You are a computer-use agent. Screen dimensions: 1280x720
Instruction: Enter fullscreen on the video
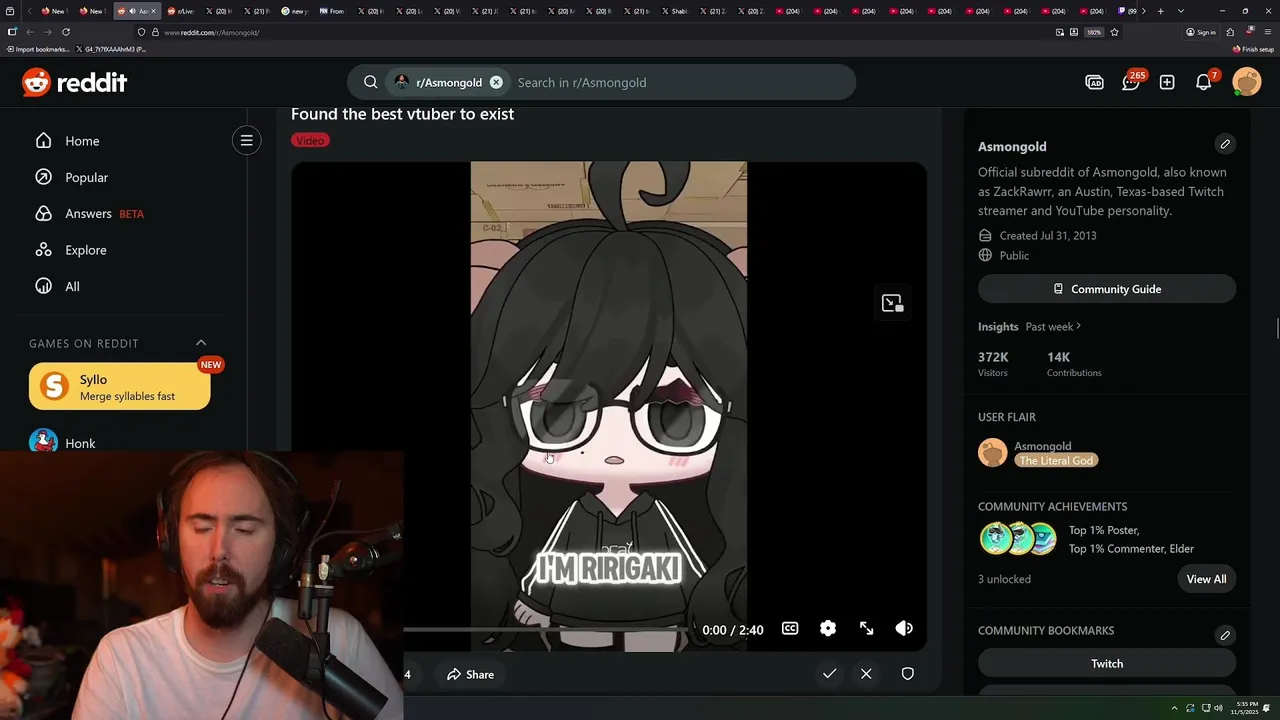[x=866, y=628]
